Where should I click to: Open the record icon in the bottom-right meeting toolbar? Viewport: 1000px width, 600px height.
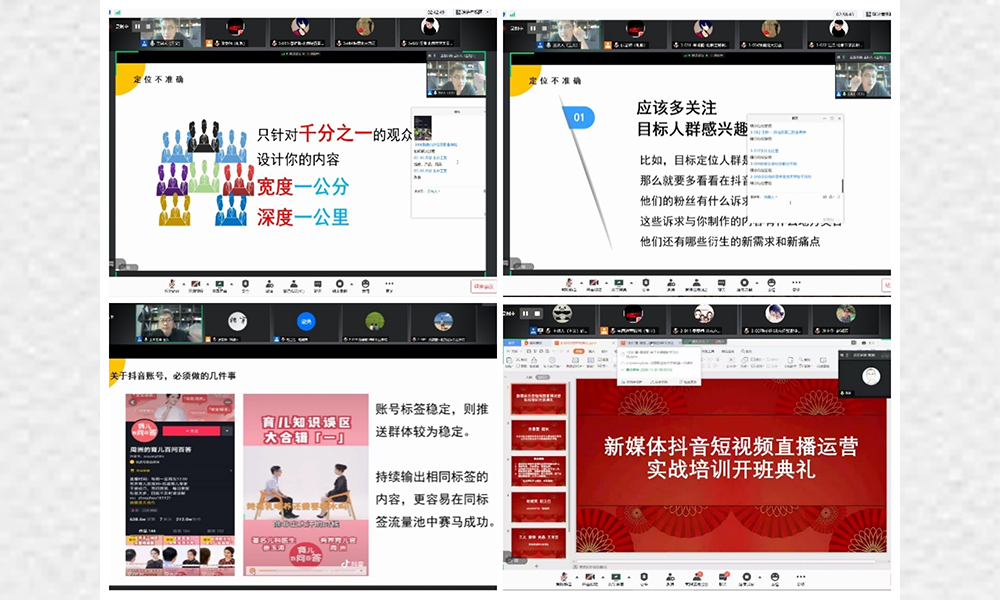coord(746,577)
